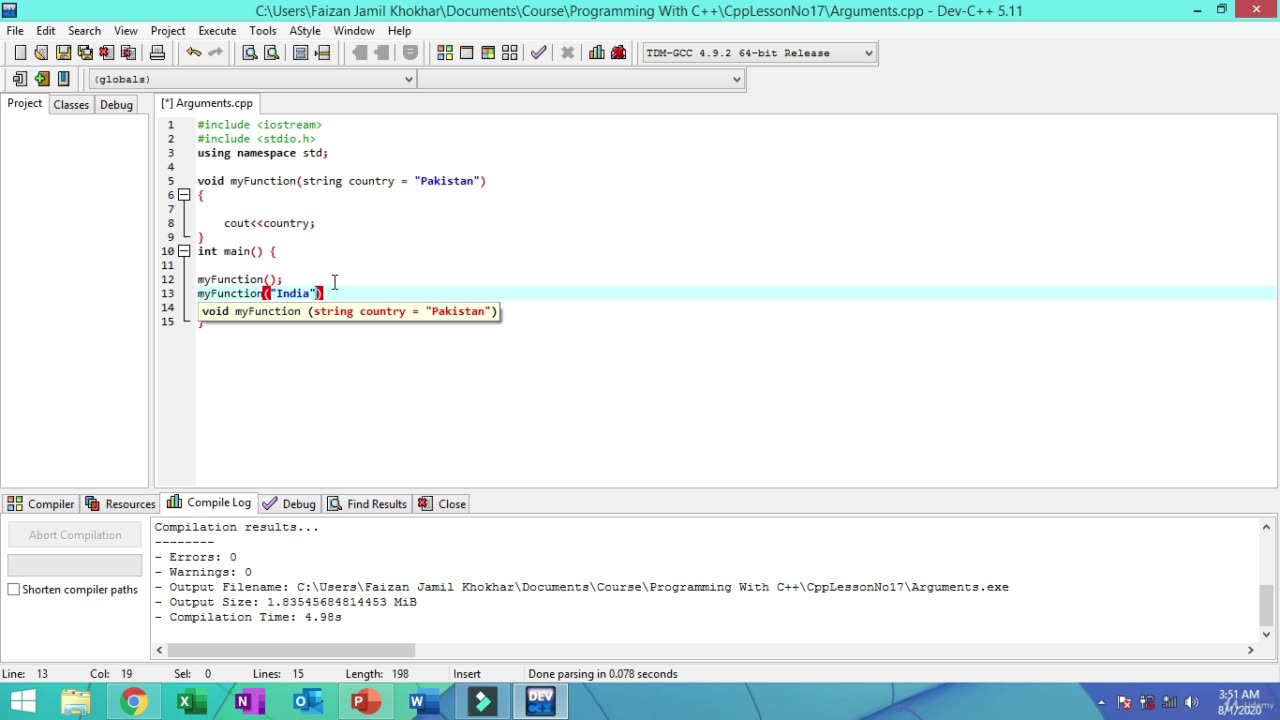
Task: Click the Undo arrow icon
Action: click(x=193, y=53)
